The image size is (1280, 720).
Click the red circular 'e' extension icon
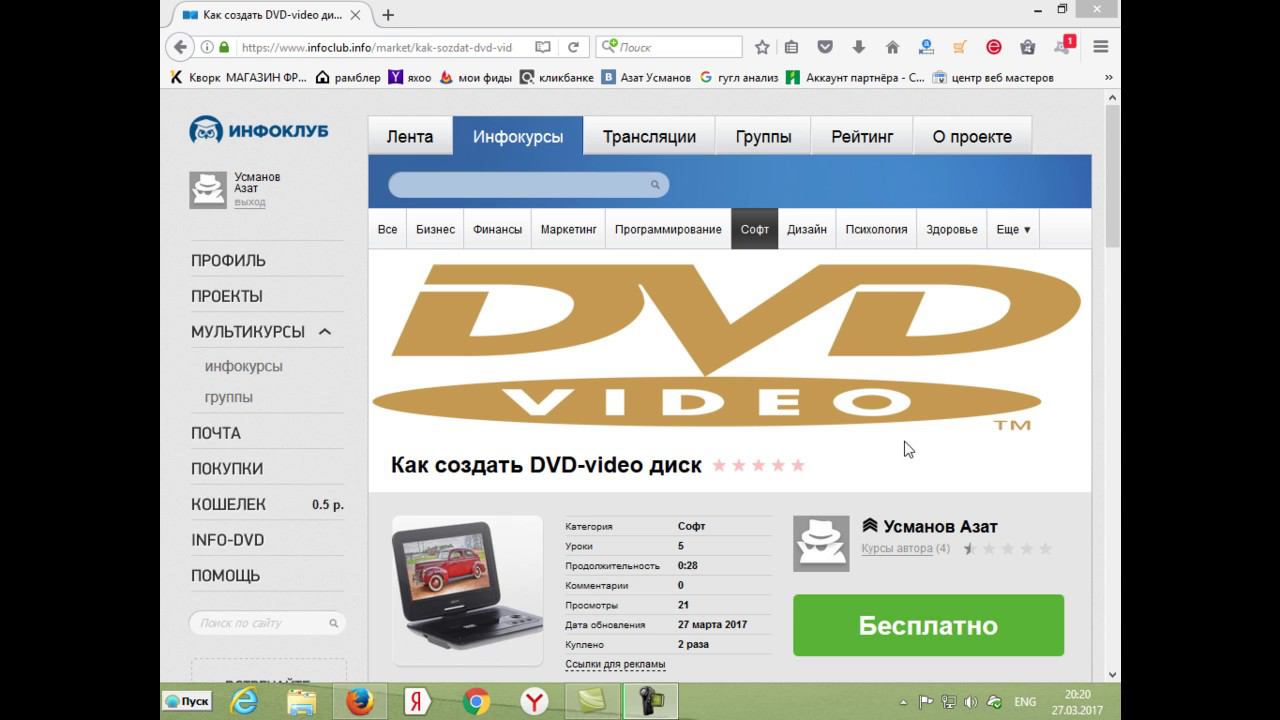coord(994,47)
